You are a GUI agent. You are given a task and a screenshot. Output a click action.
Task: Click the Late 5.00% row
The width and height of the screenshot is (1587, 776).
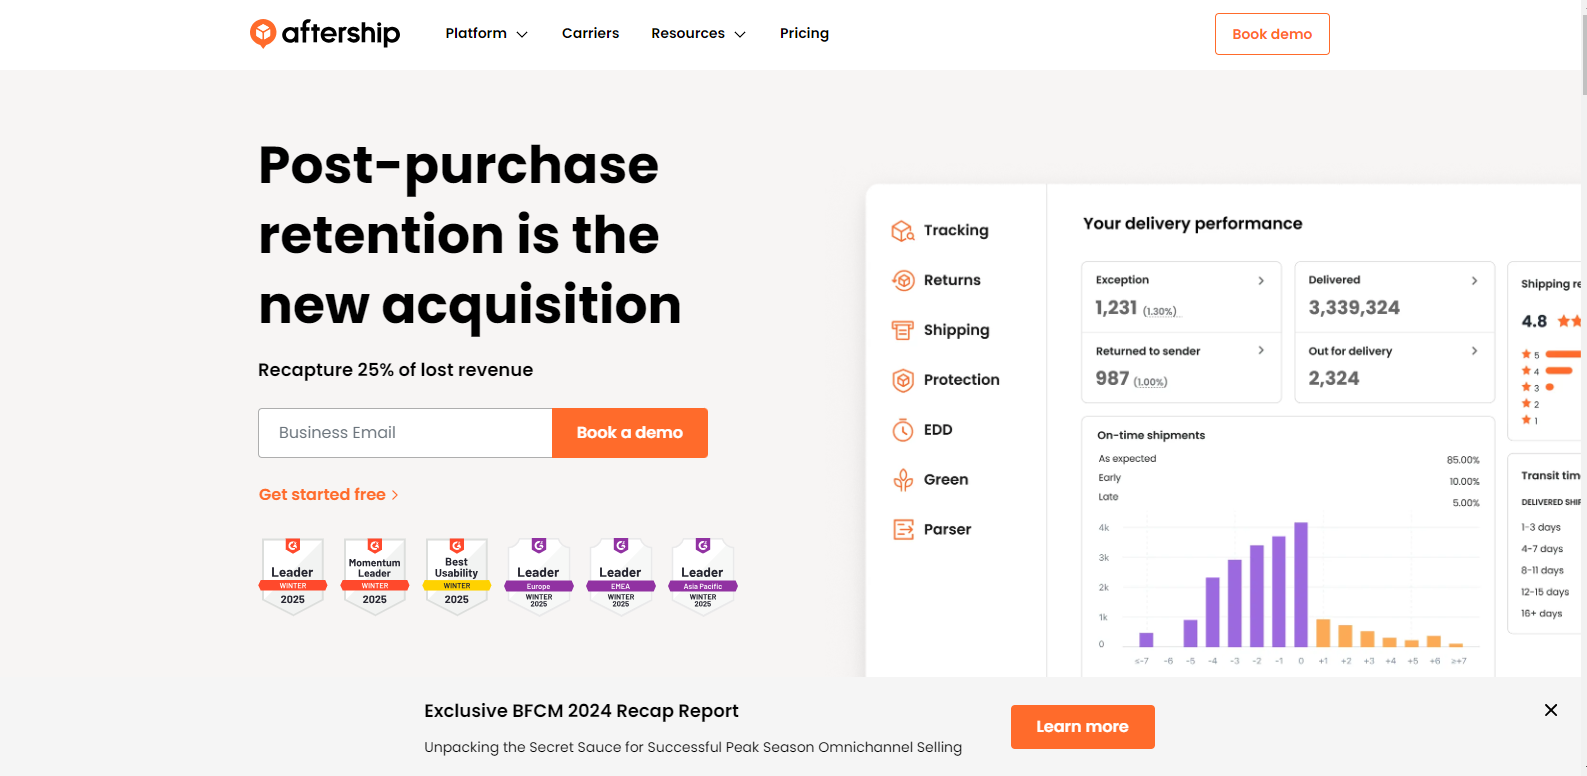[x=1289, y=499]
